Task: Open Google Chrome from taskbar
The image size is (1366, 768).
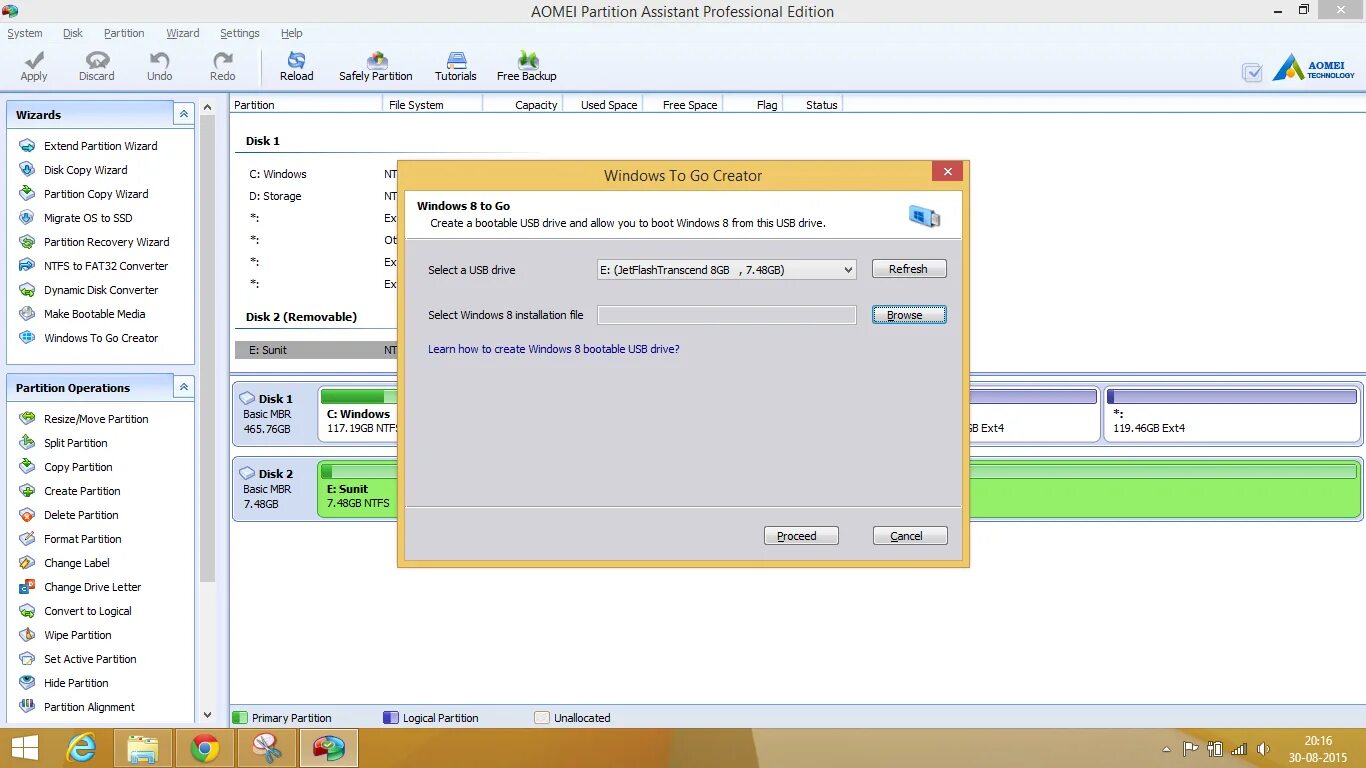Action: [x=205, y=748]
